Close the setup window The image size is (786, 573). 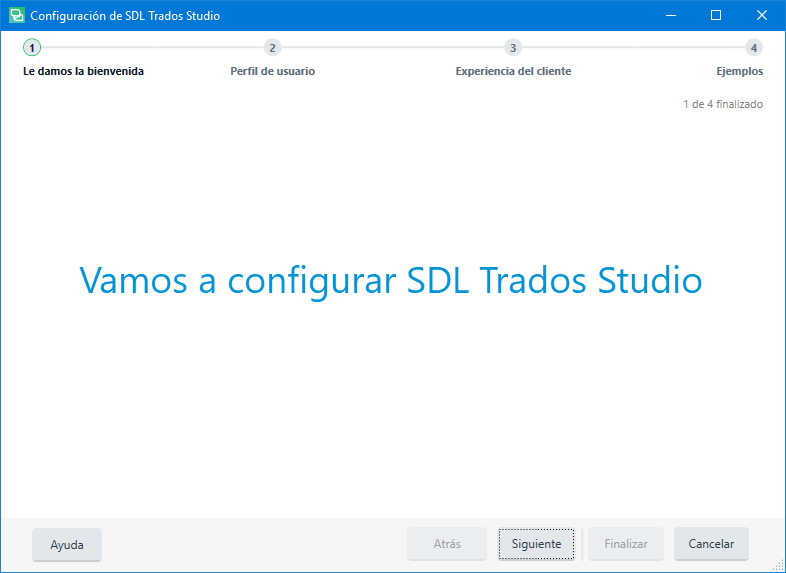click(x=761, y=16)
